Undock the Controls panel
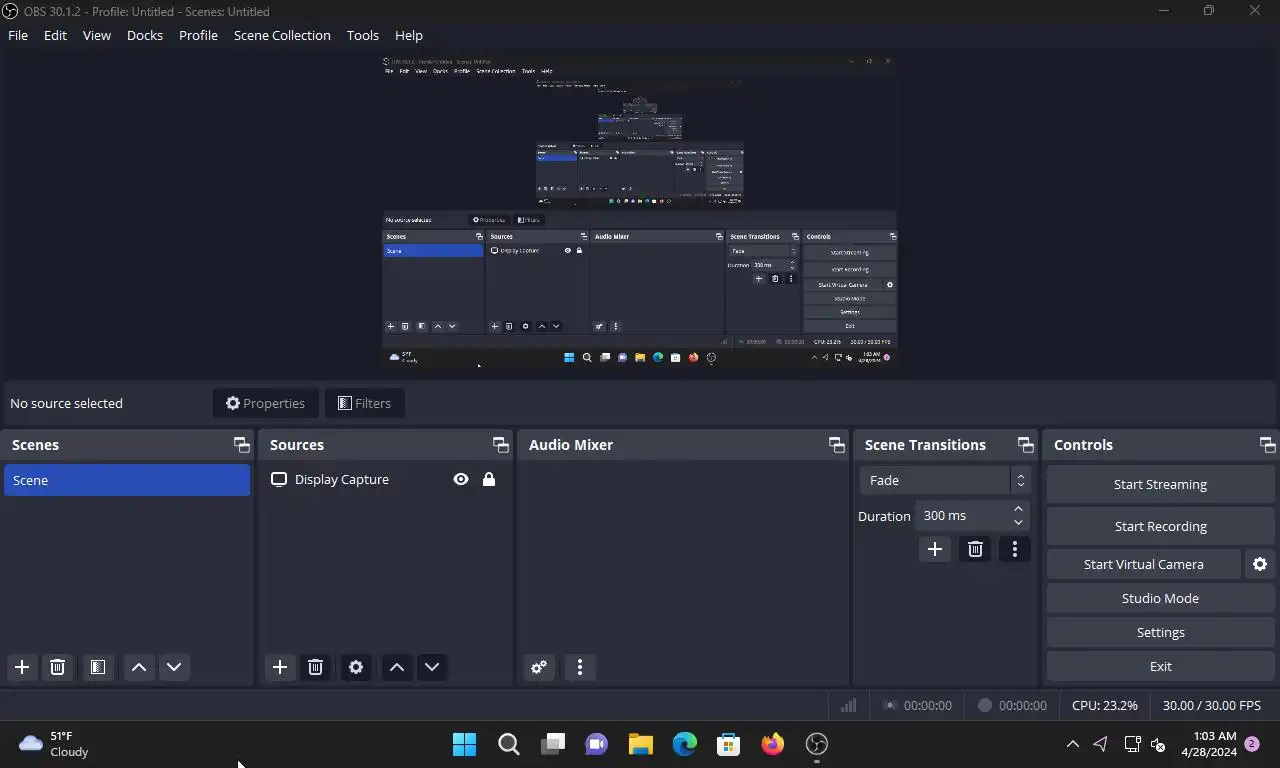 coord(1268,445)
